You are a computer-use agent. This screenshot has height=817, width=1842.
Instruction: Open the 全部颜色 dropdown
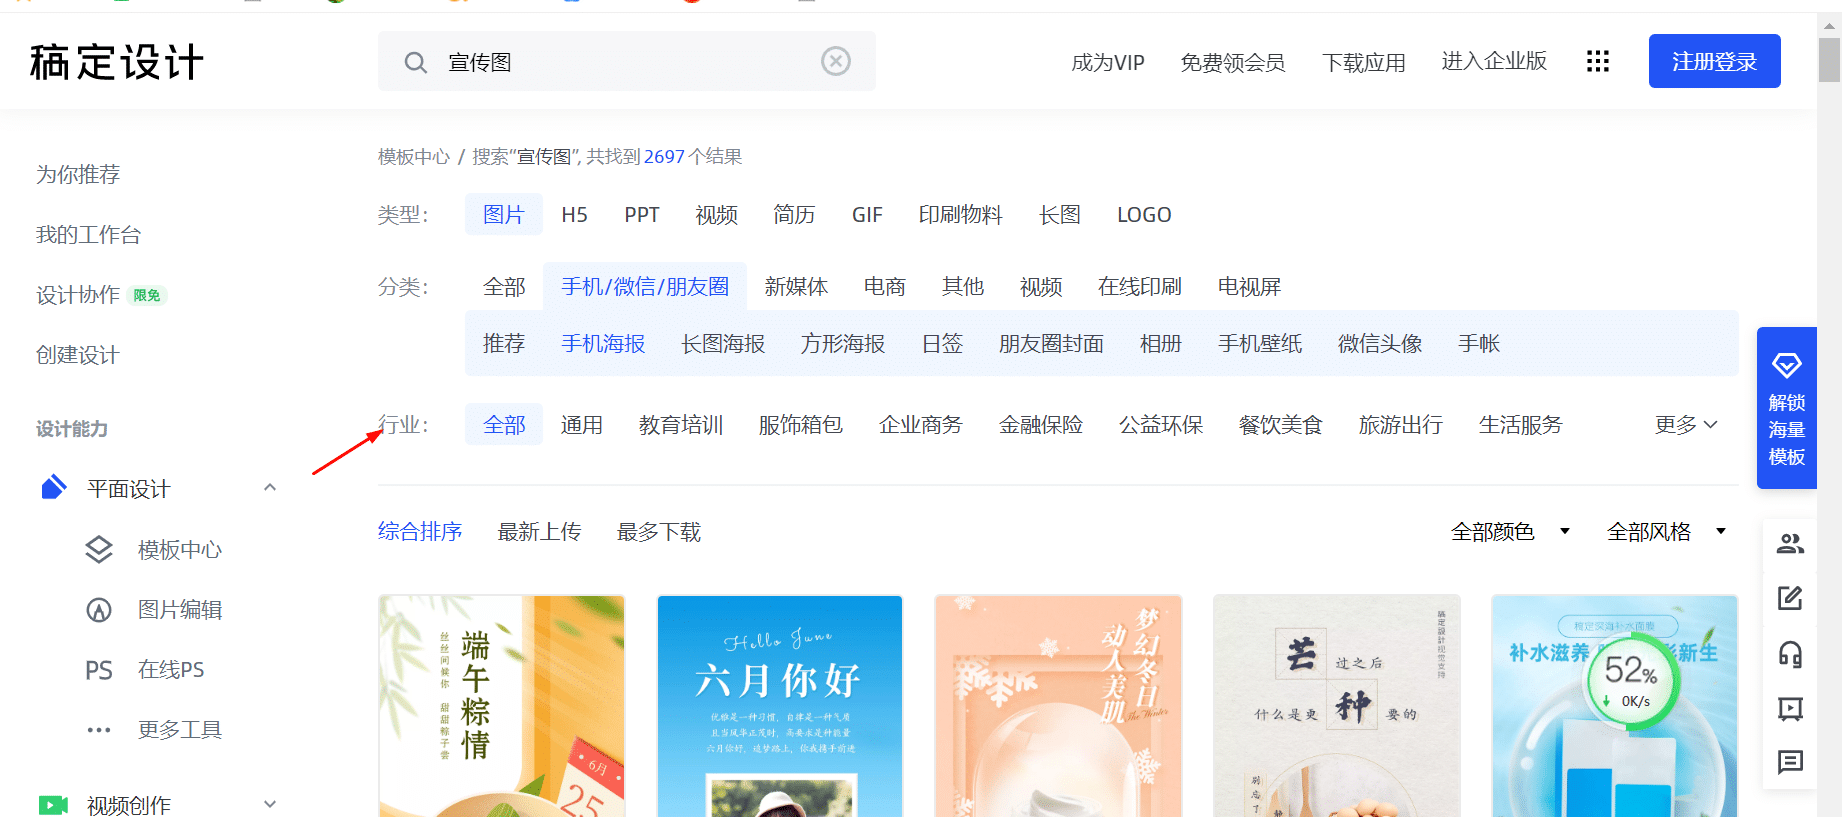[1510, 531]
